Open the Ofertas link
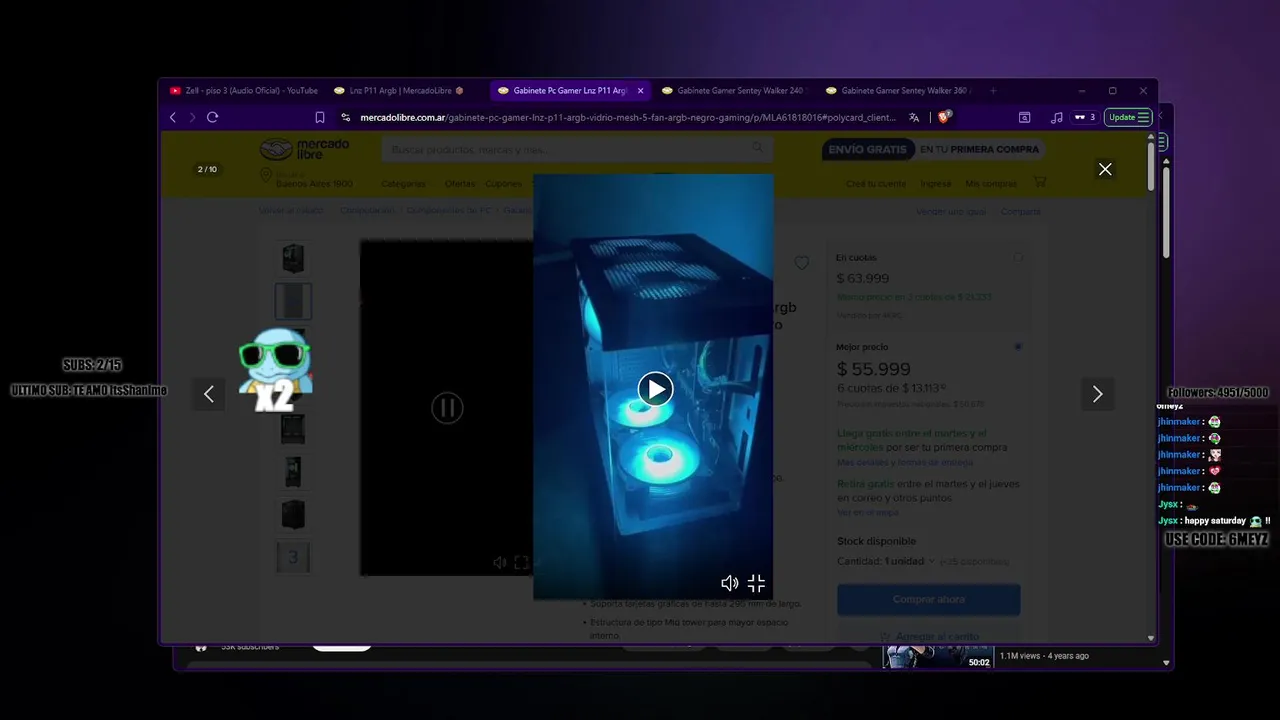 (x=460, y=184)
